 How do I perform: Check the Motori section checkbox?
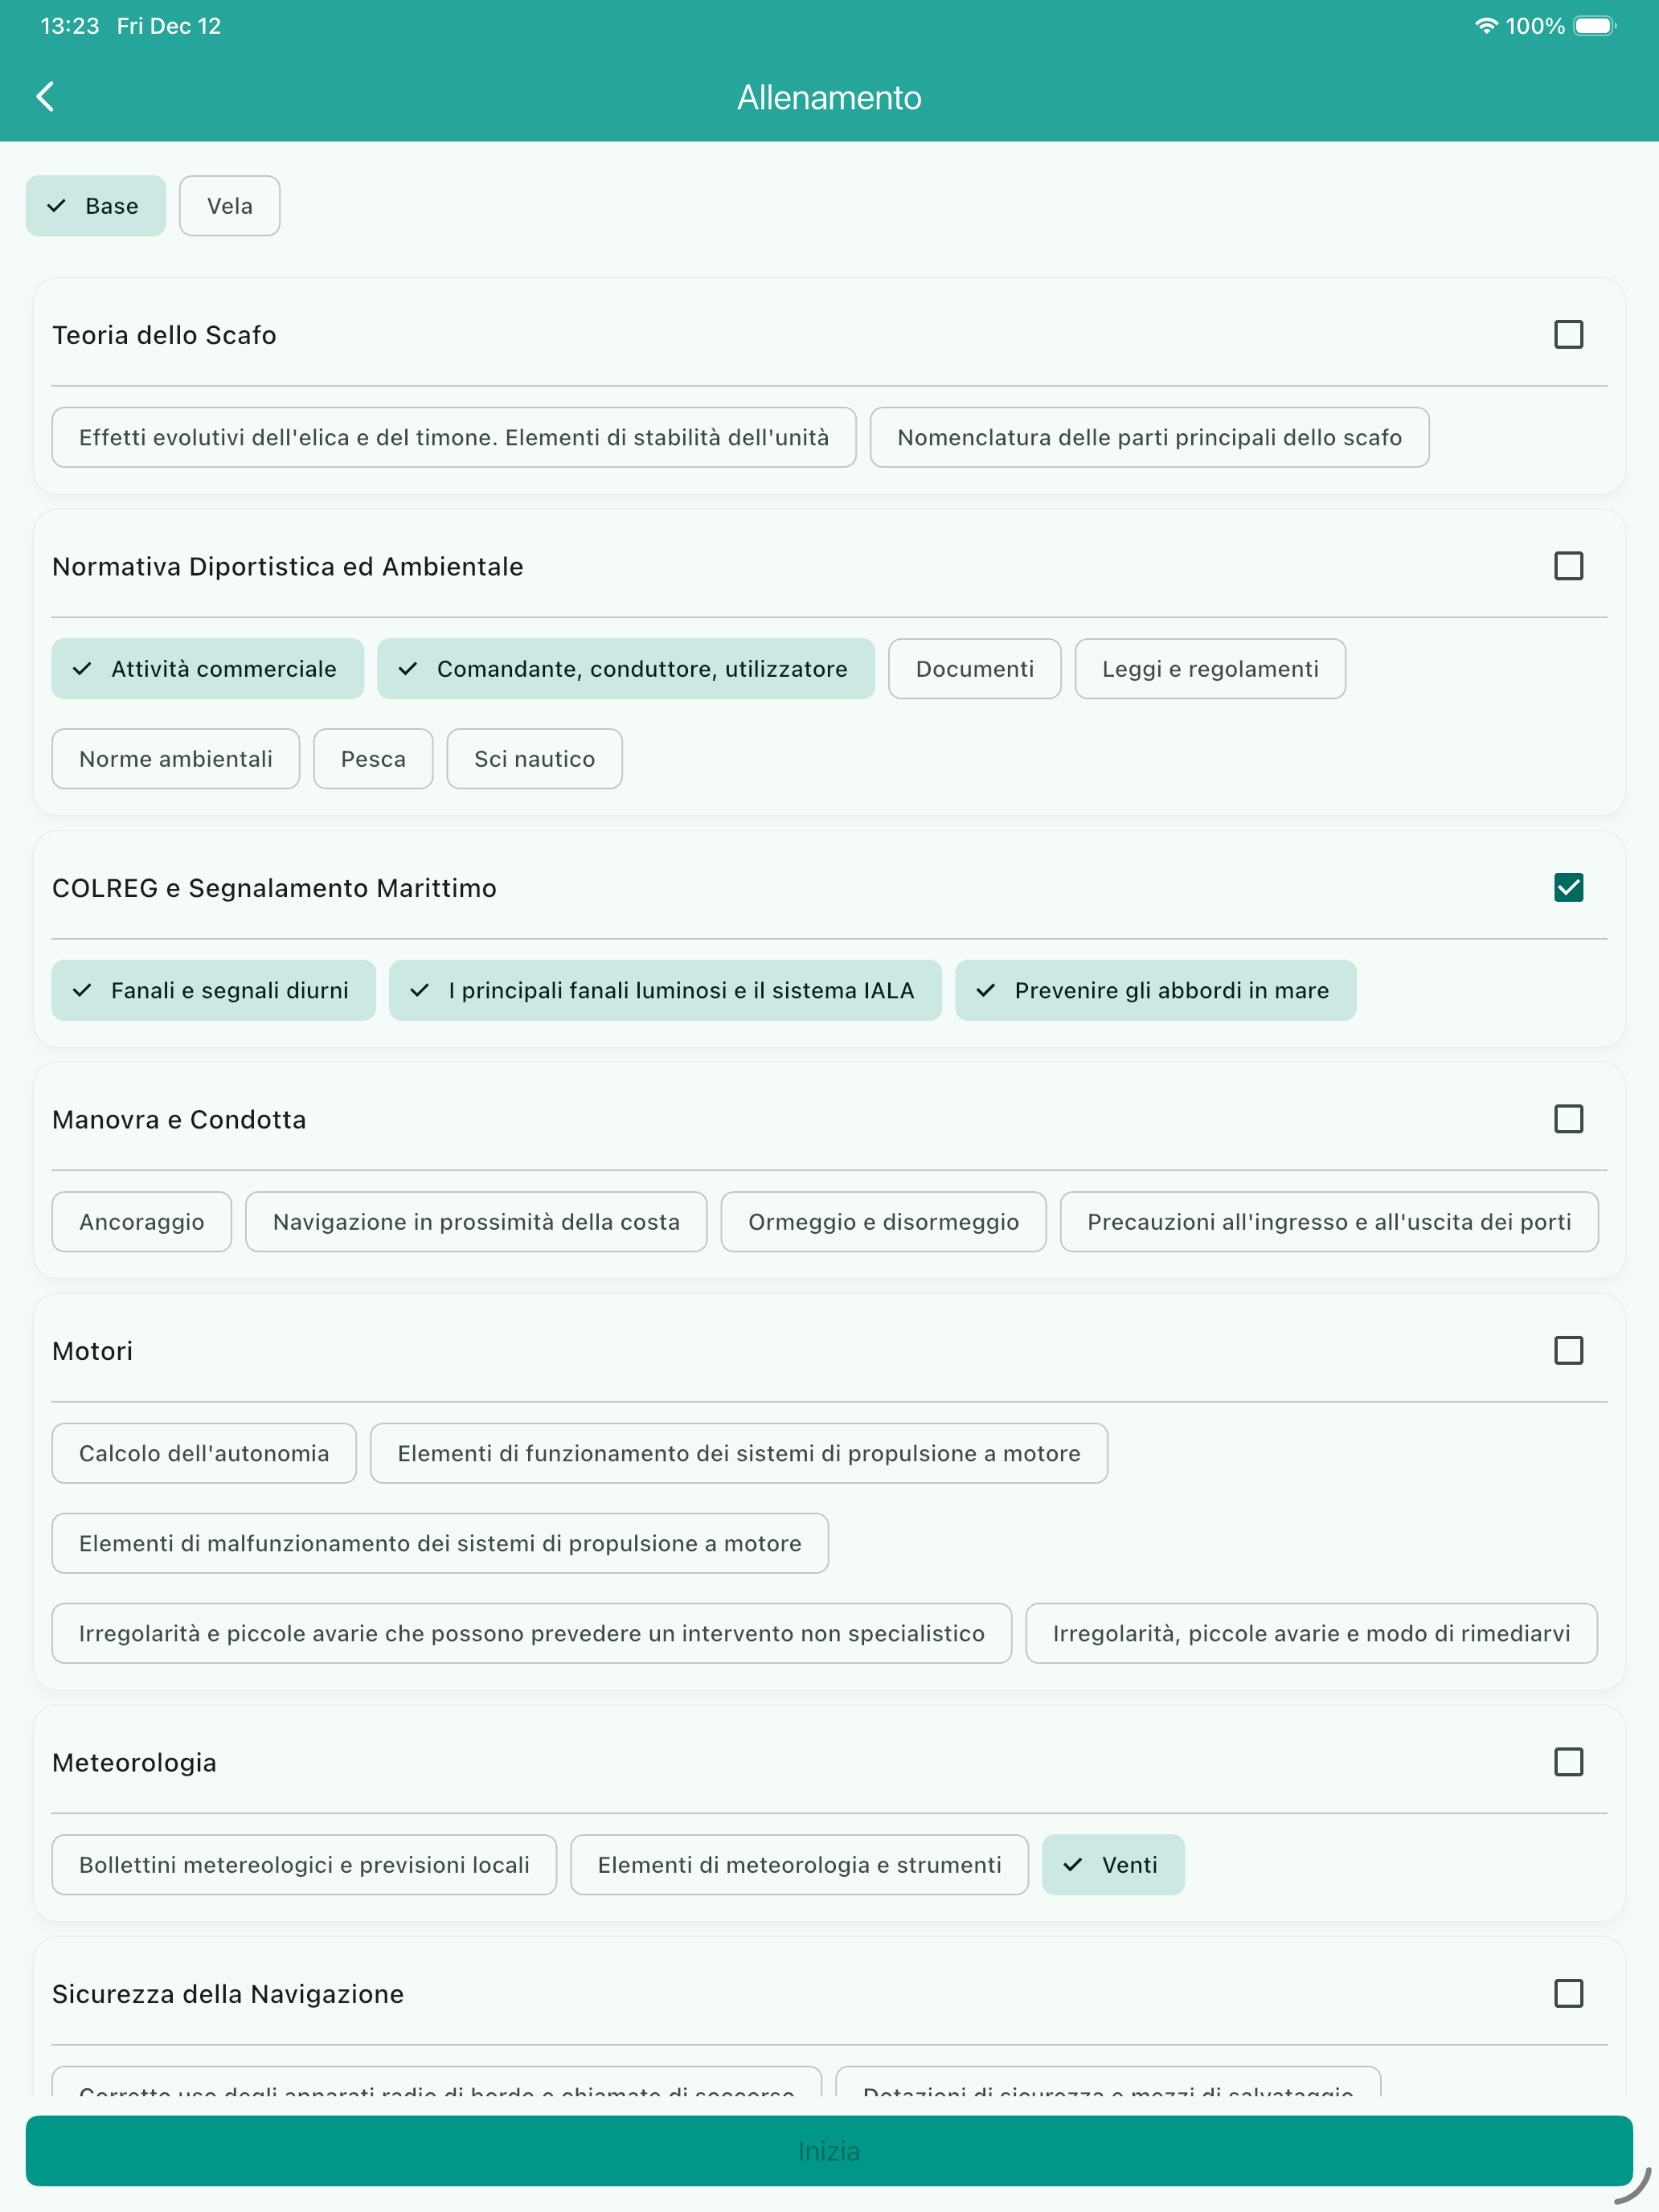(x=1568, y=1350)
